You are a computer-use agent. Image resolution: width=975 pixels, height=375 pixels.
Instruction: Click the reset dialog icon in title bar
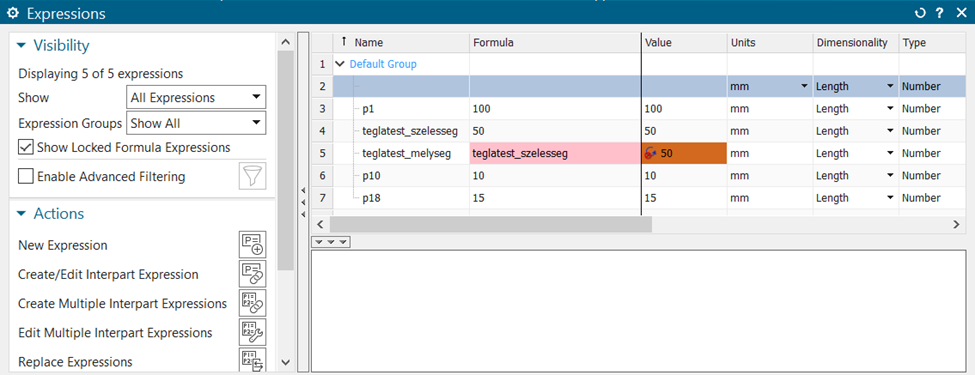click(x=921, y=13)
